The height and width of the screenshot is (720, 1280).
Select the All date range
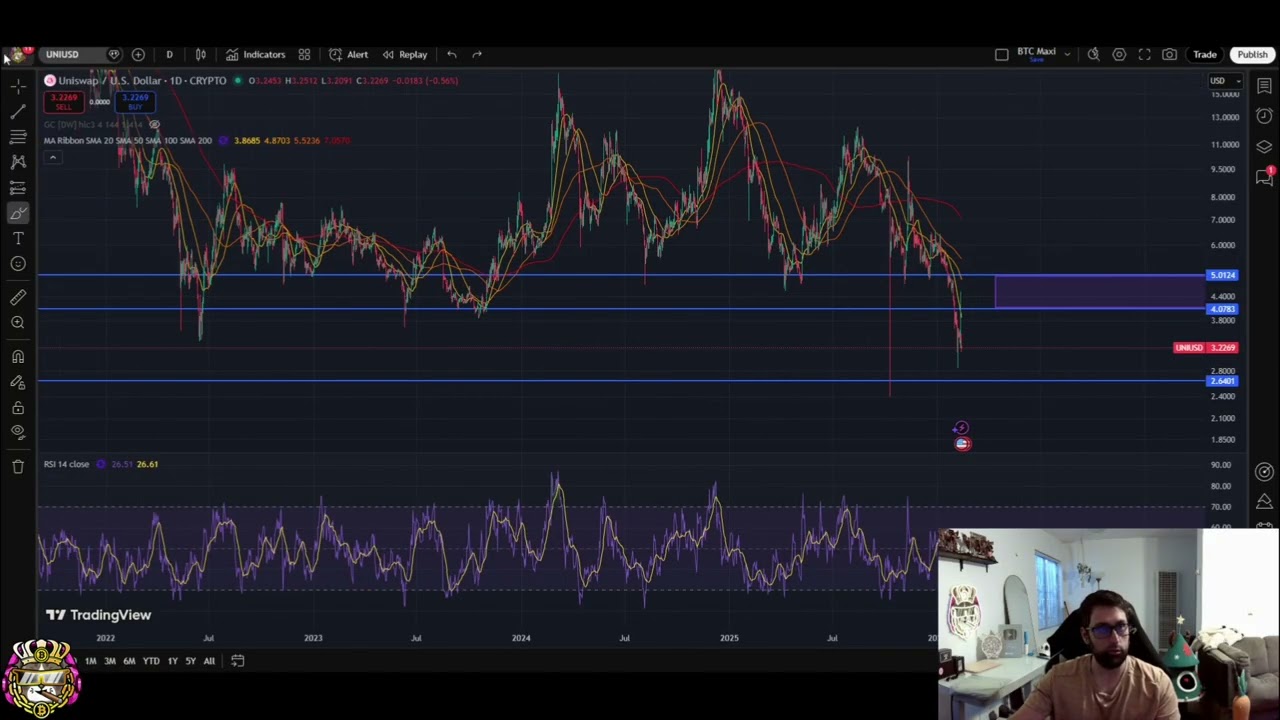[x=209, y=661]
